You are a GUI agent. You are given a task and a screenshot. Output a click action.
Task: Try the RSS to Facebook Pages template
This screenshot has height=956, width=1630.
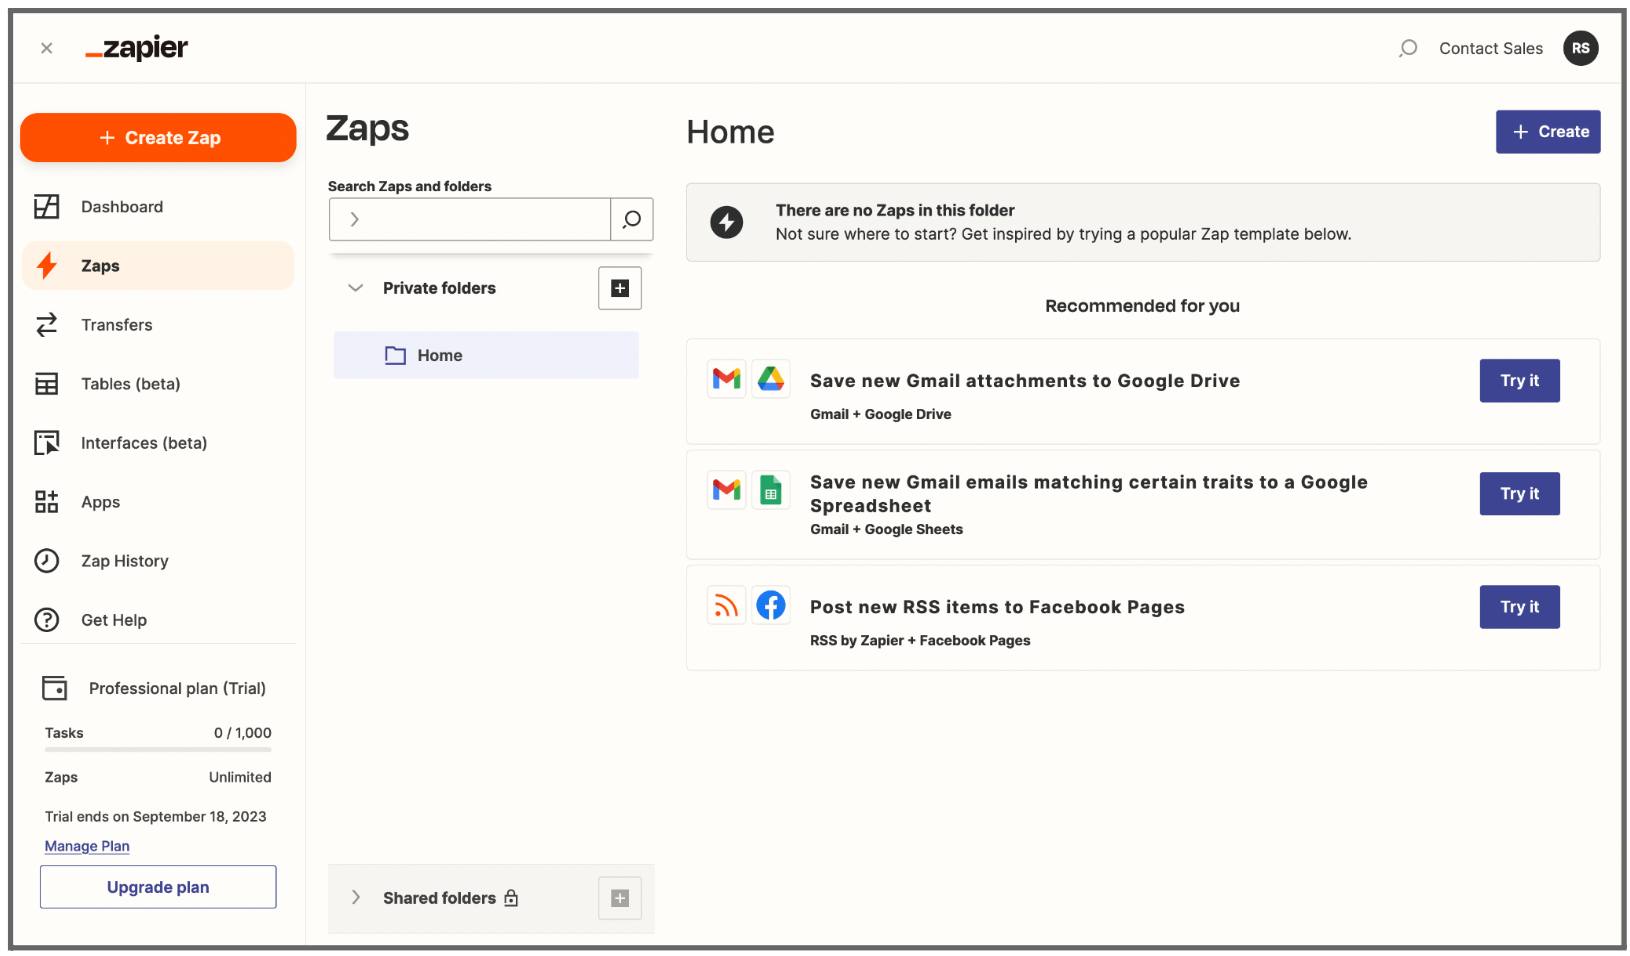tap(1520, 607)
